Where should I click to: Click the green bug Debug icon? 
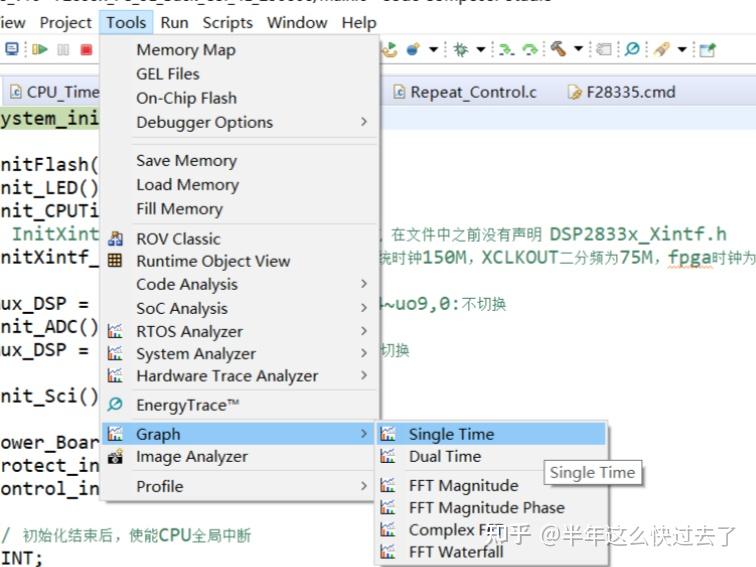click(461, 49)
